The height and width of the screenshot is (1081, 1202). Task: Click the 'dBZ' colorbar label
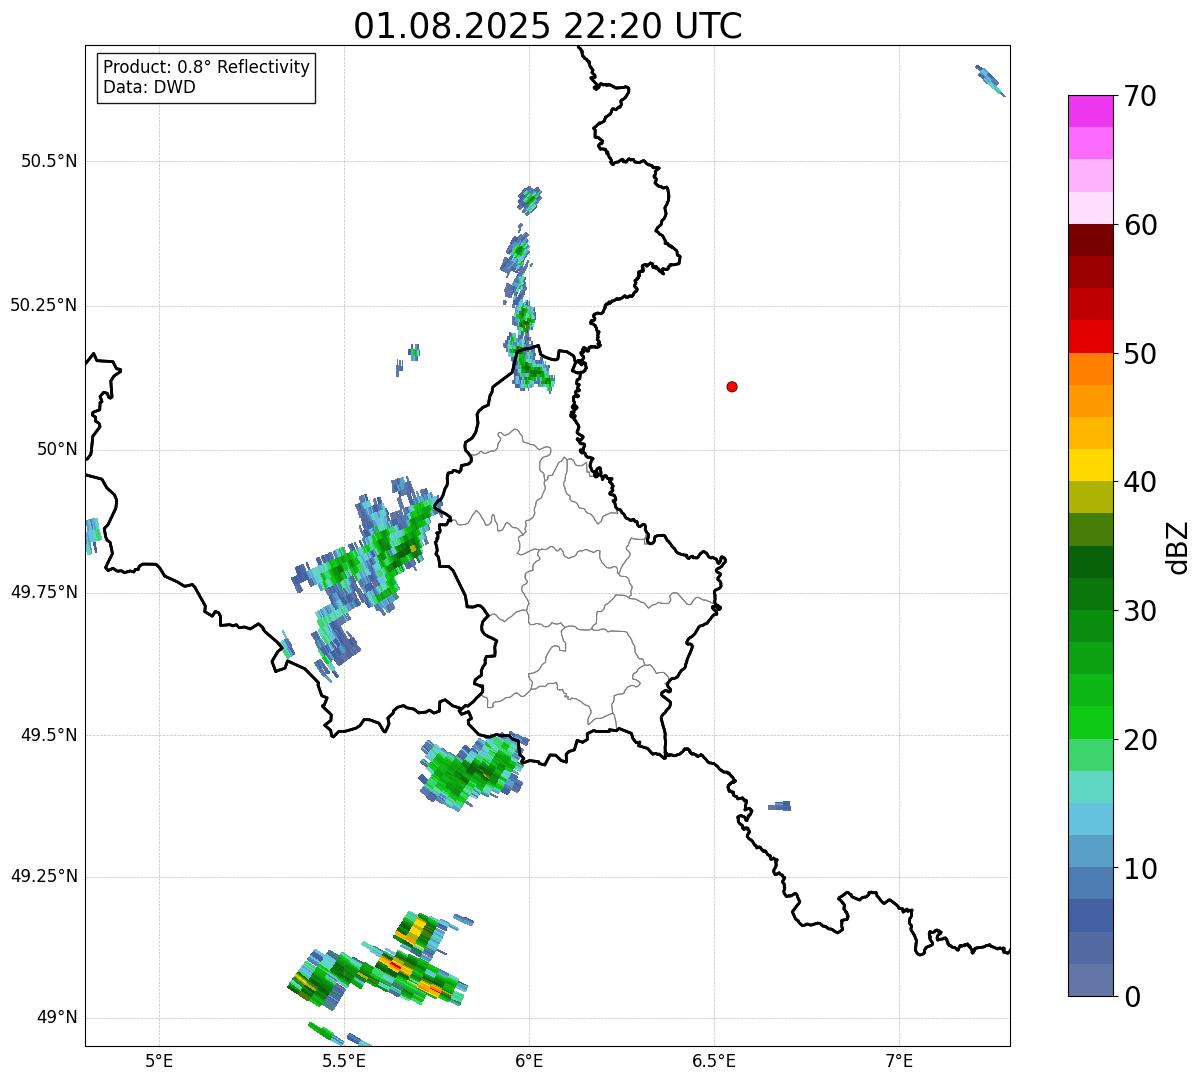[x=1178, y=547]
